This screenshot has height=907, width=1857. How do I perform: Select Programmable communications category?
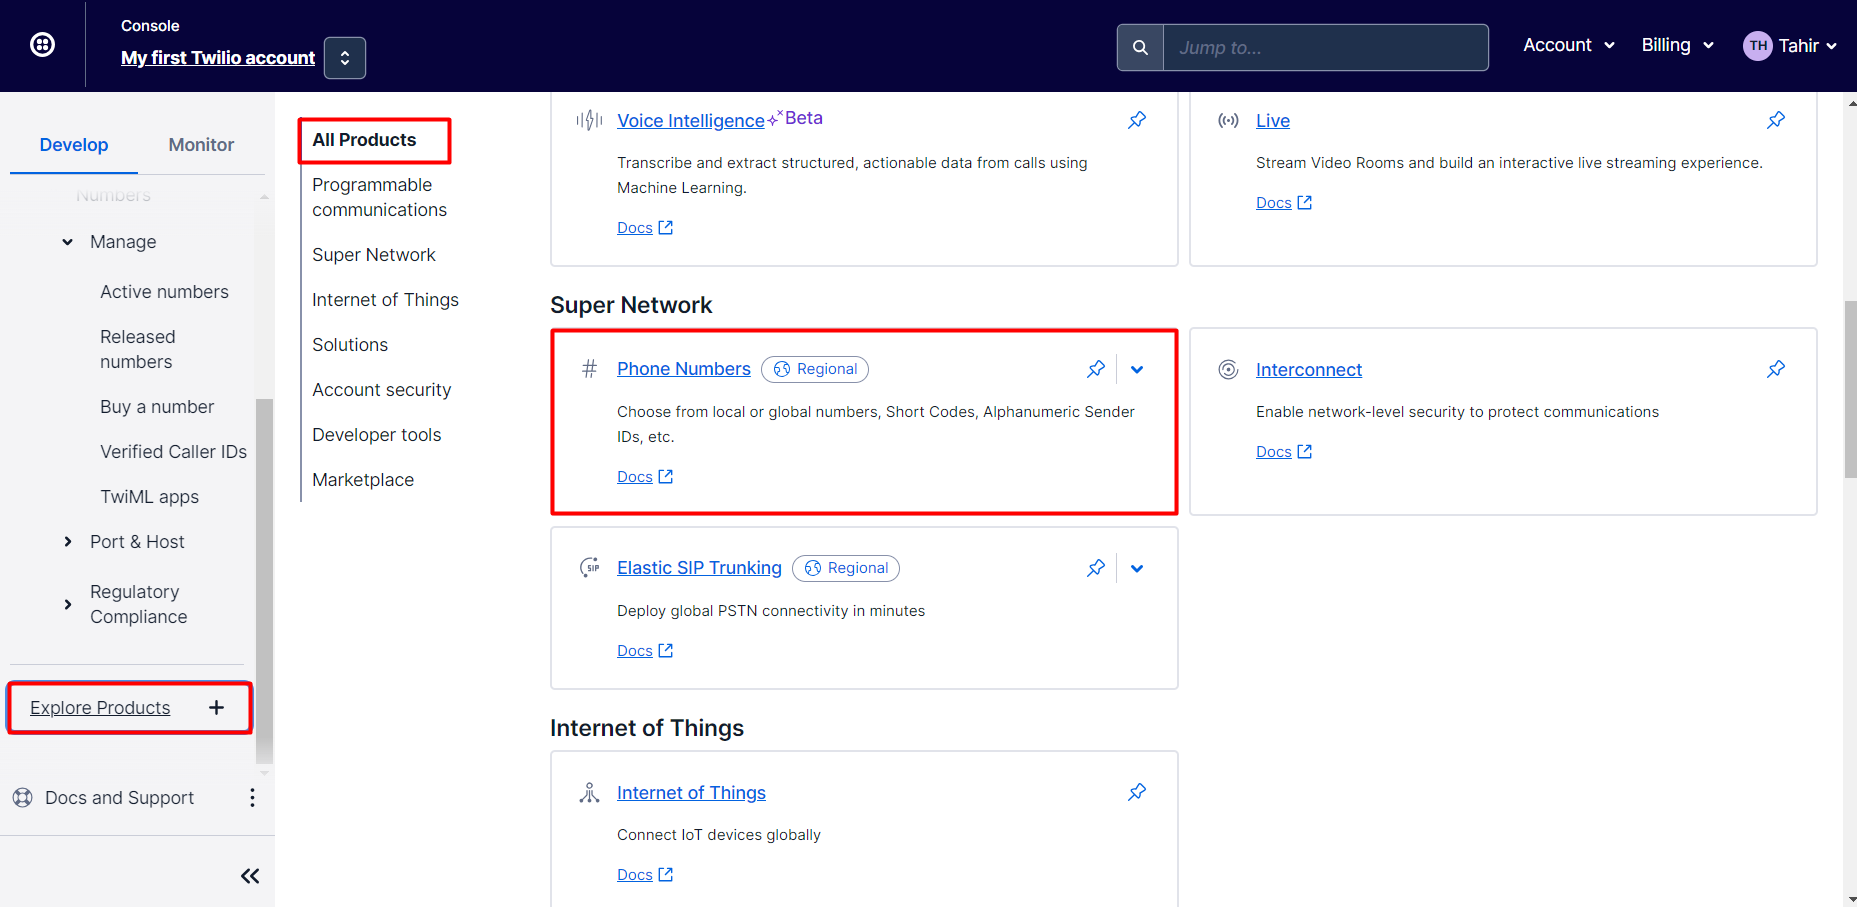380,197
